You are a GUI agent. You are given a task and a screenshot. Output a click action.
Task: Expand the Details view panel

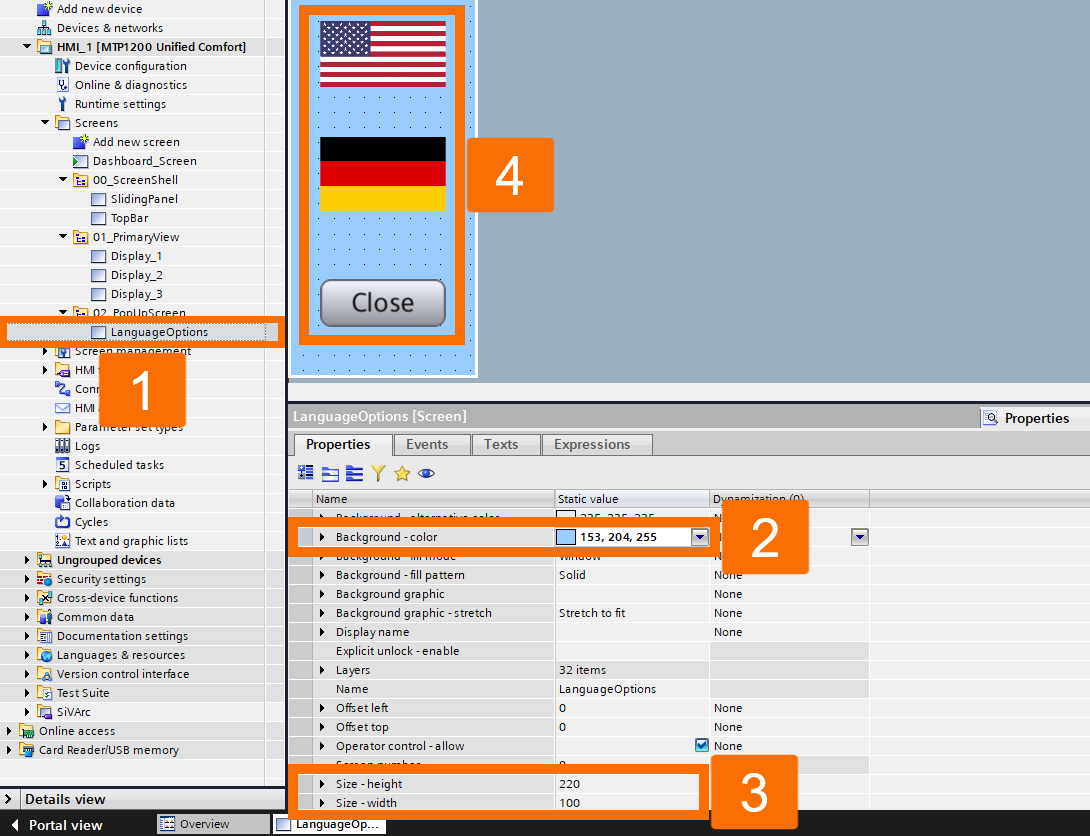click(8, 799)
